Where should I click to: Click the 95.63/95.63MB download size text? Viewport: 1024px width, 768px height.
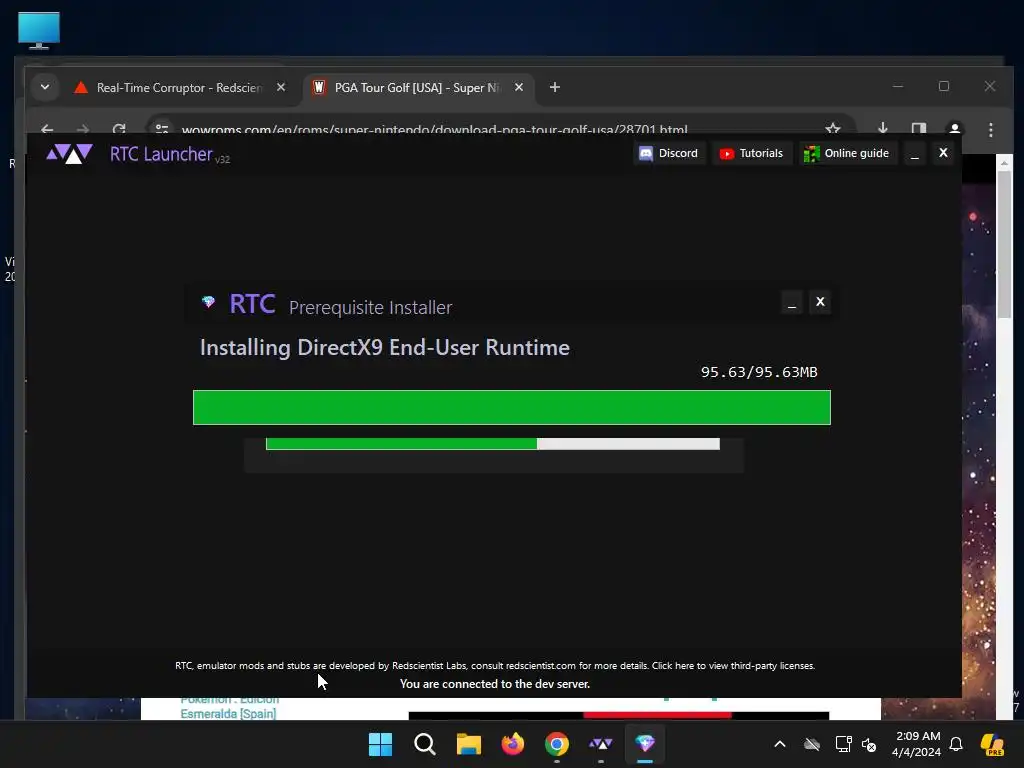759,372
